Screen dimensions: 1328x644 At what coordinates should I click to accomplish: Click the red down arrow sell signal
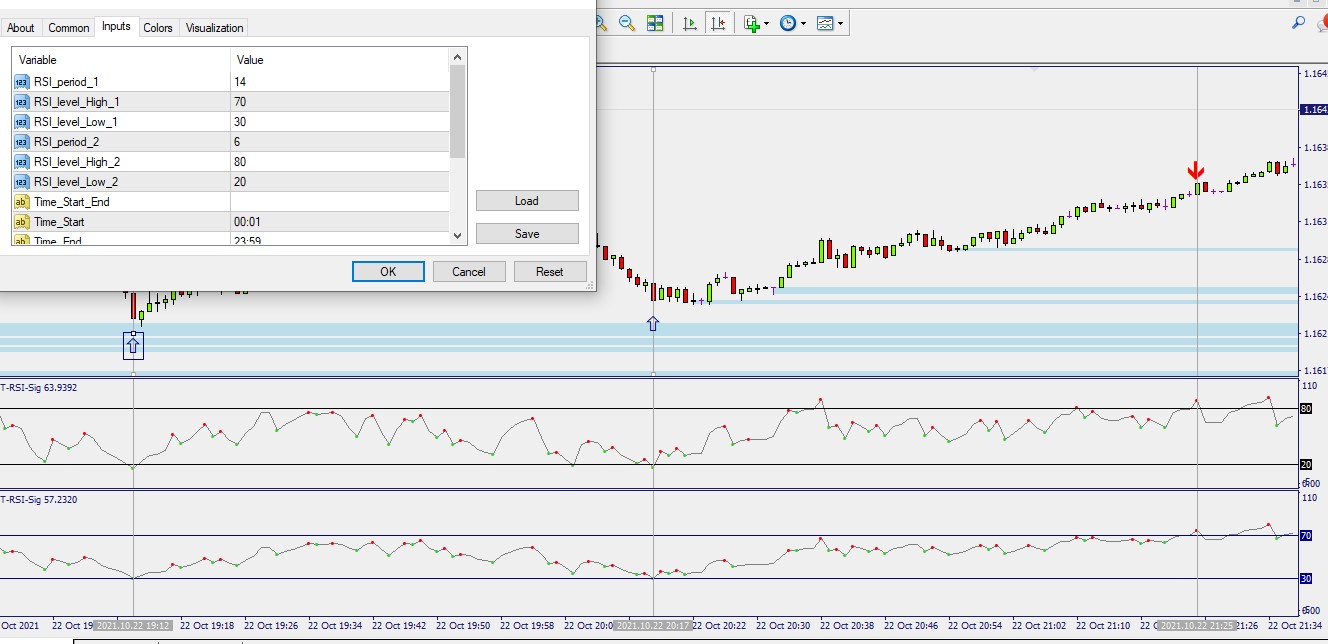pyautogui.click(x=1196, y=171)
